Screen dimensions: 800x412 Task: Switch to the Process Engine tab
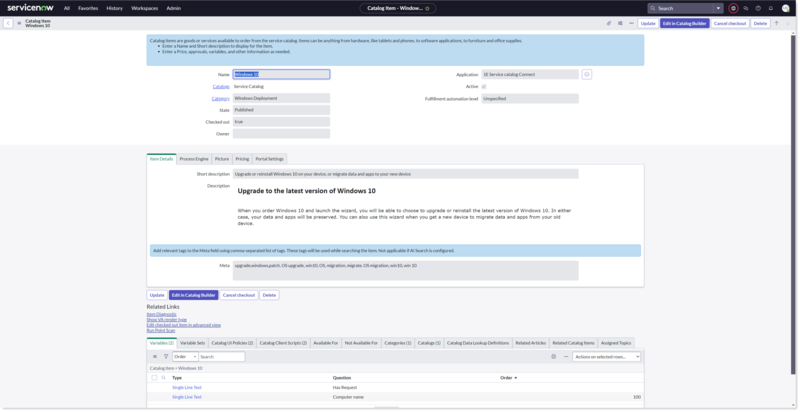194,159
